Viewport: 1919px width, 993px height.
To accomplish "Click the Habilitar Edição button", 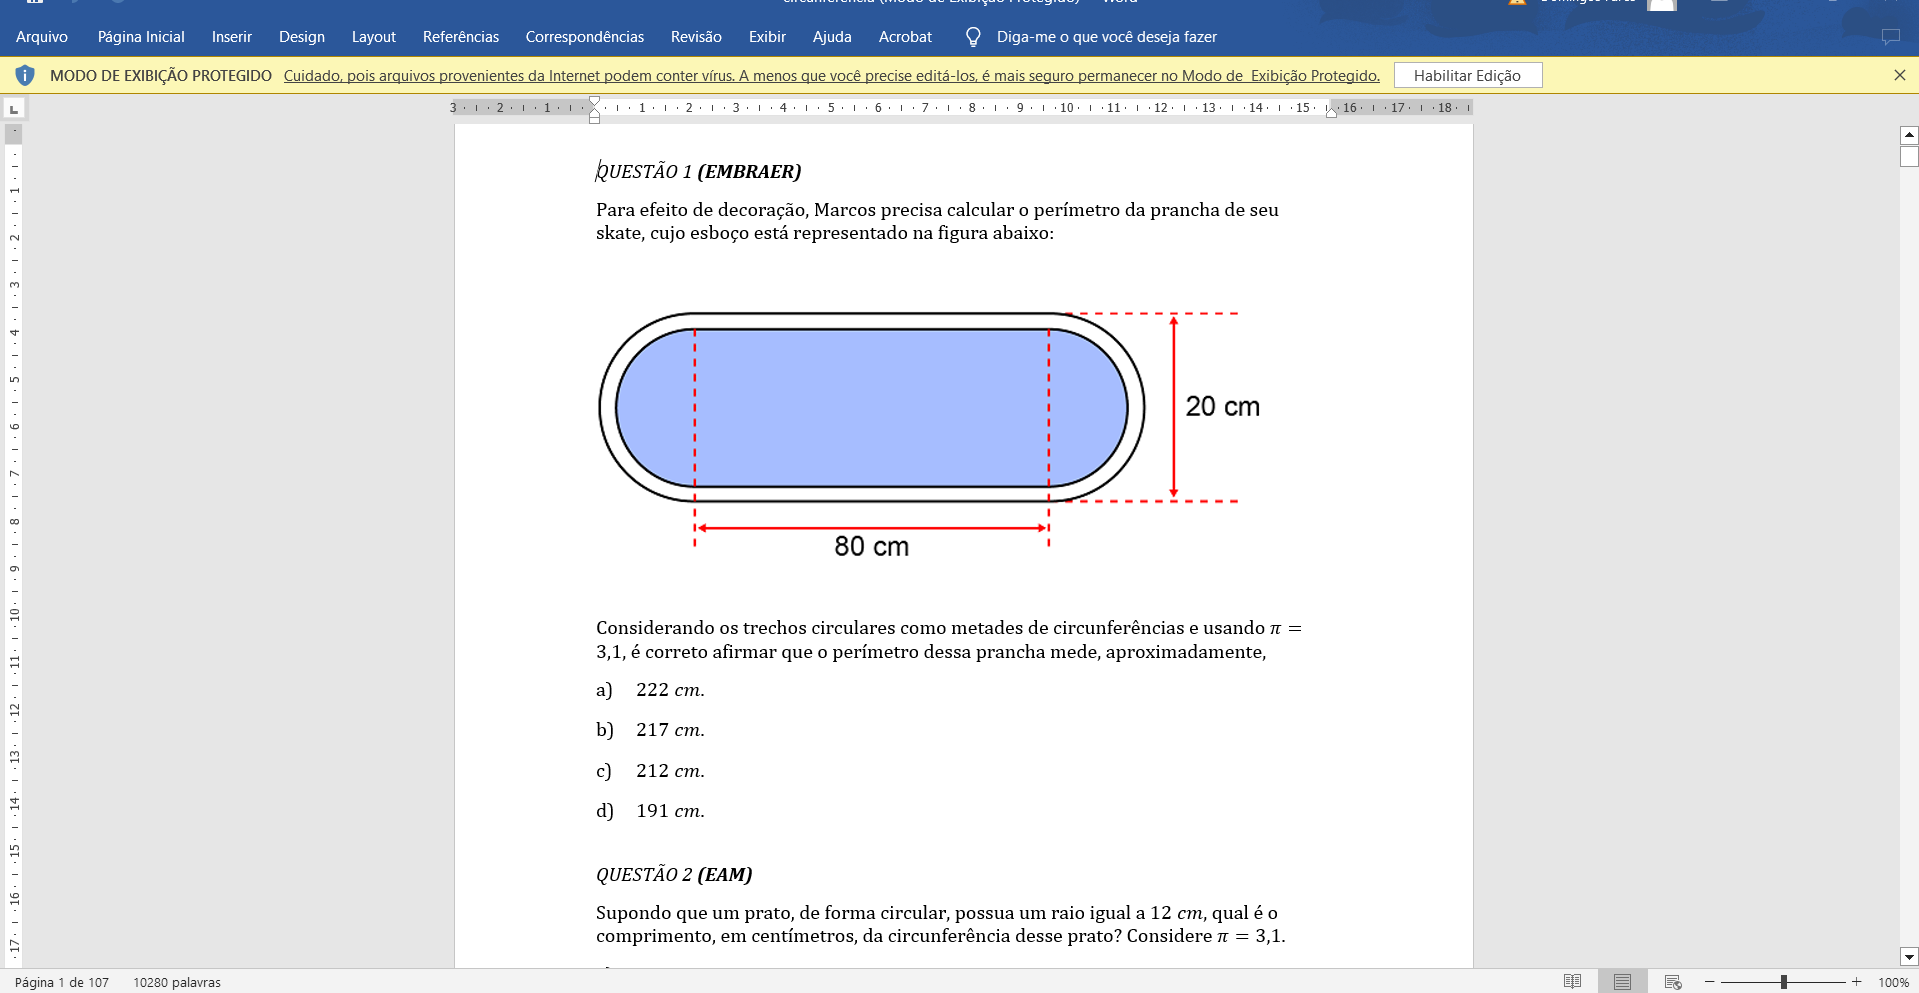I will click(1468, 75).
